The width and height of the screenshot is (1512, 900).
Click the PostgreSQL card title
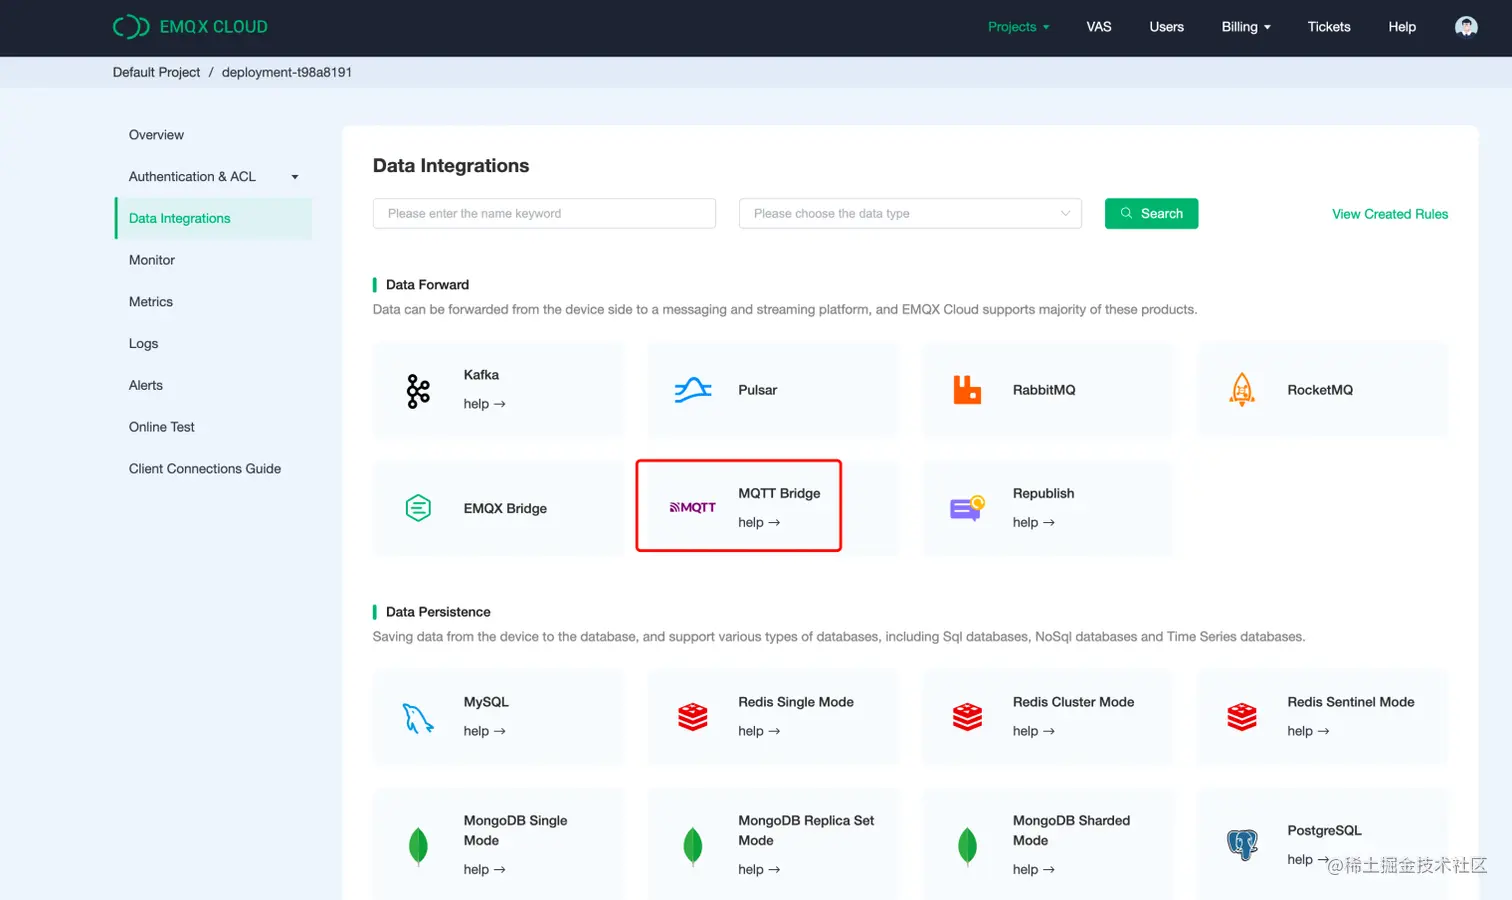coord(1324,830)
